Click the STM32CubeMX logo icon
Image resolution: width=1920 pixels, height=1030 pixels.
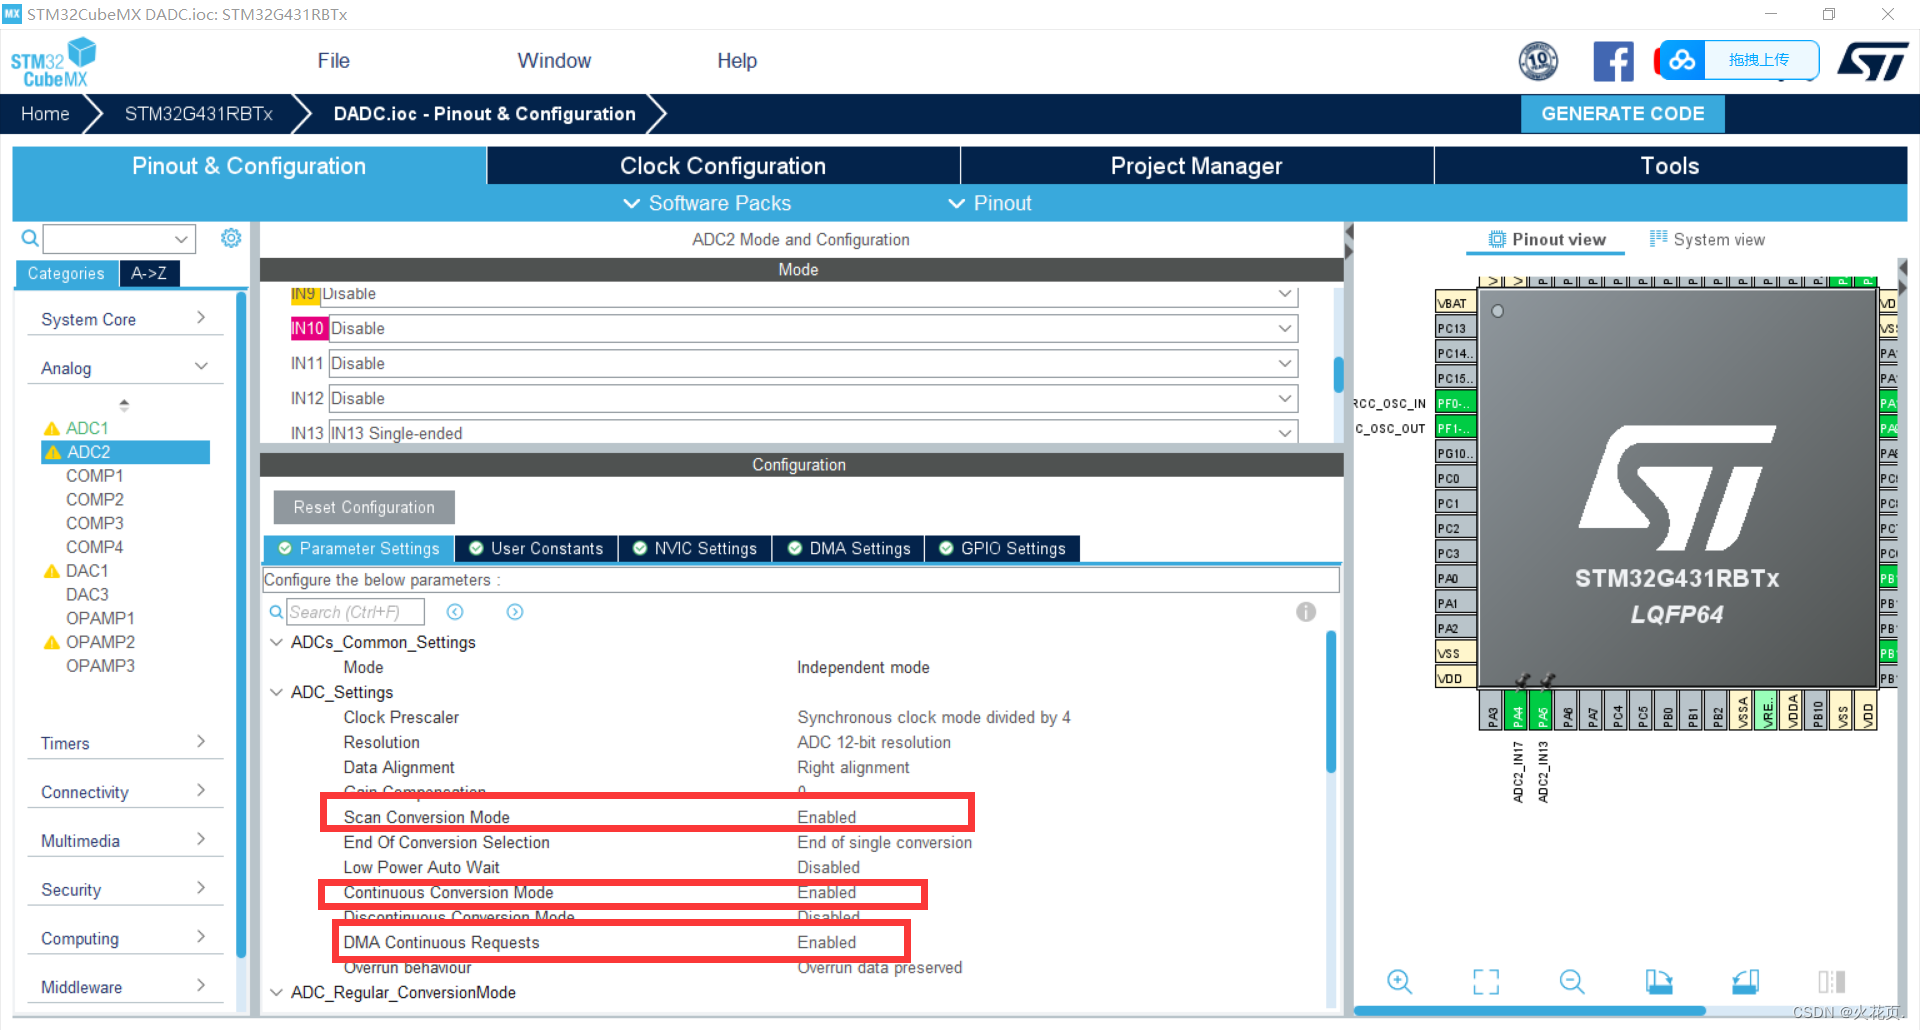53,62
